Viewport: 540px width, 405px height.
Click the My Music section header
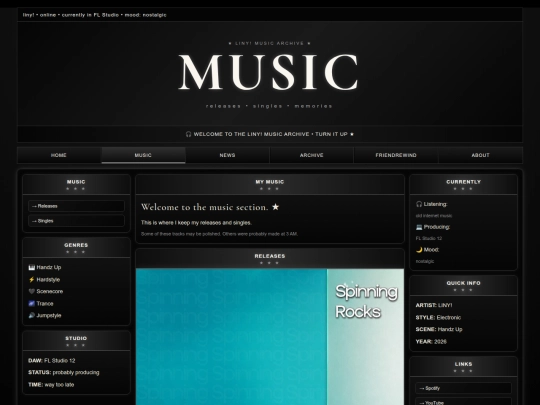pos(270,184)
